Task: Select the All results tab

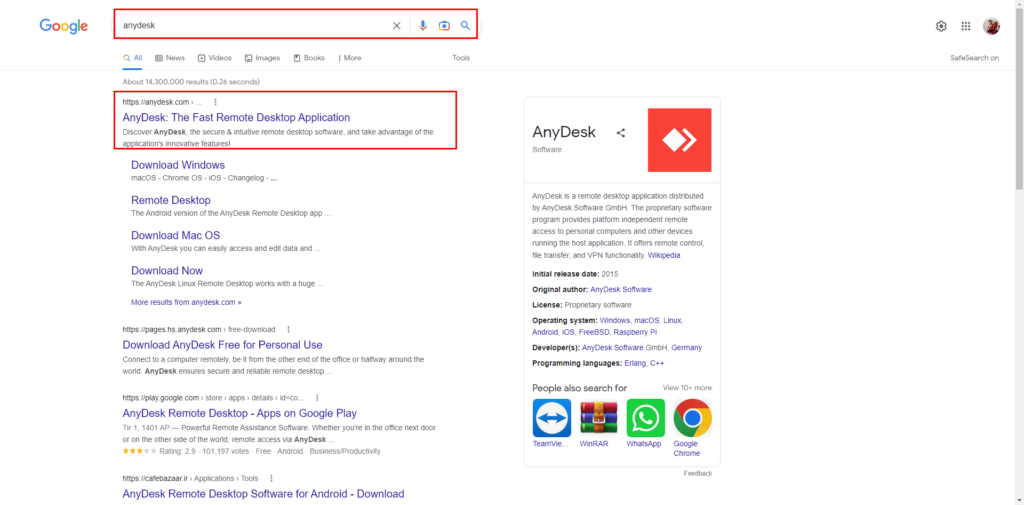Action: 133,58
